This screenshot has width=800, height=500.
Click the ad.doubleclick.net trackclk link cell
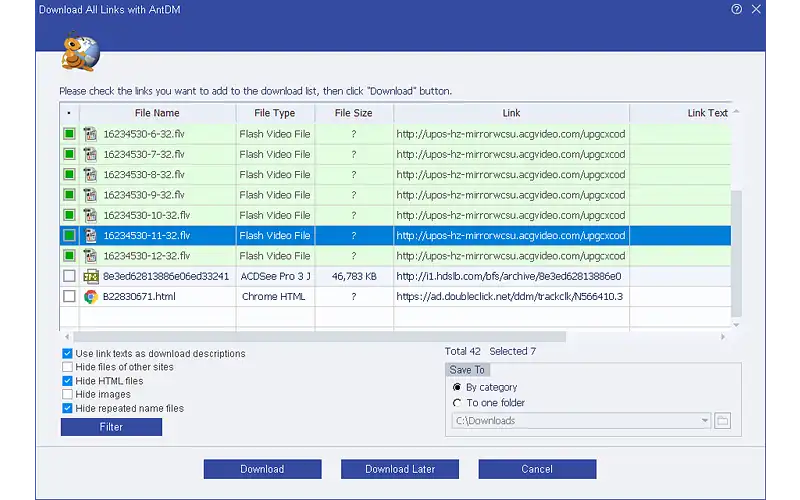tap(511, 296)
